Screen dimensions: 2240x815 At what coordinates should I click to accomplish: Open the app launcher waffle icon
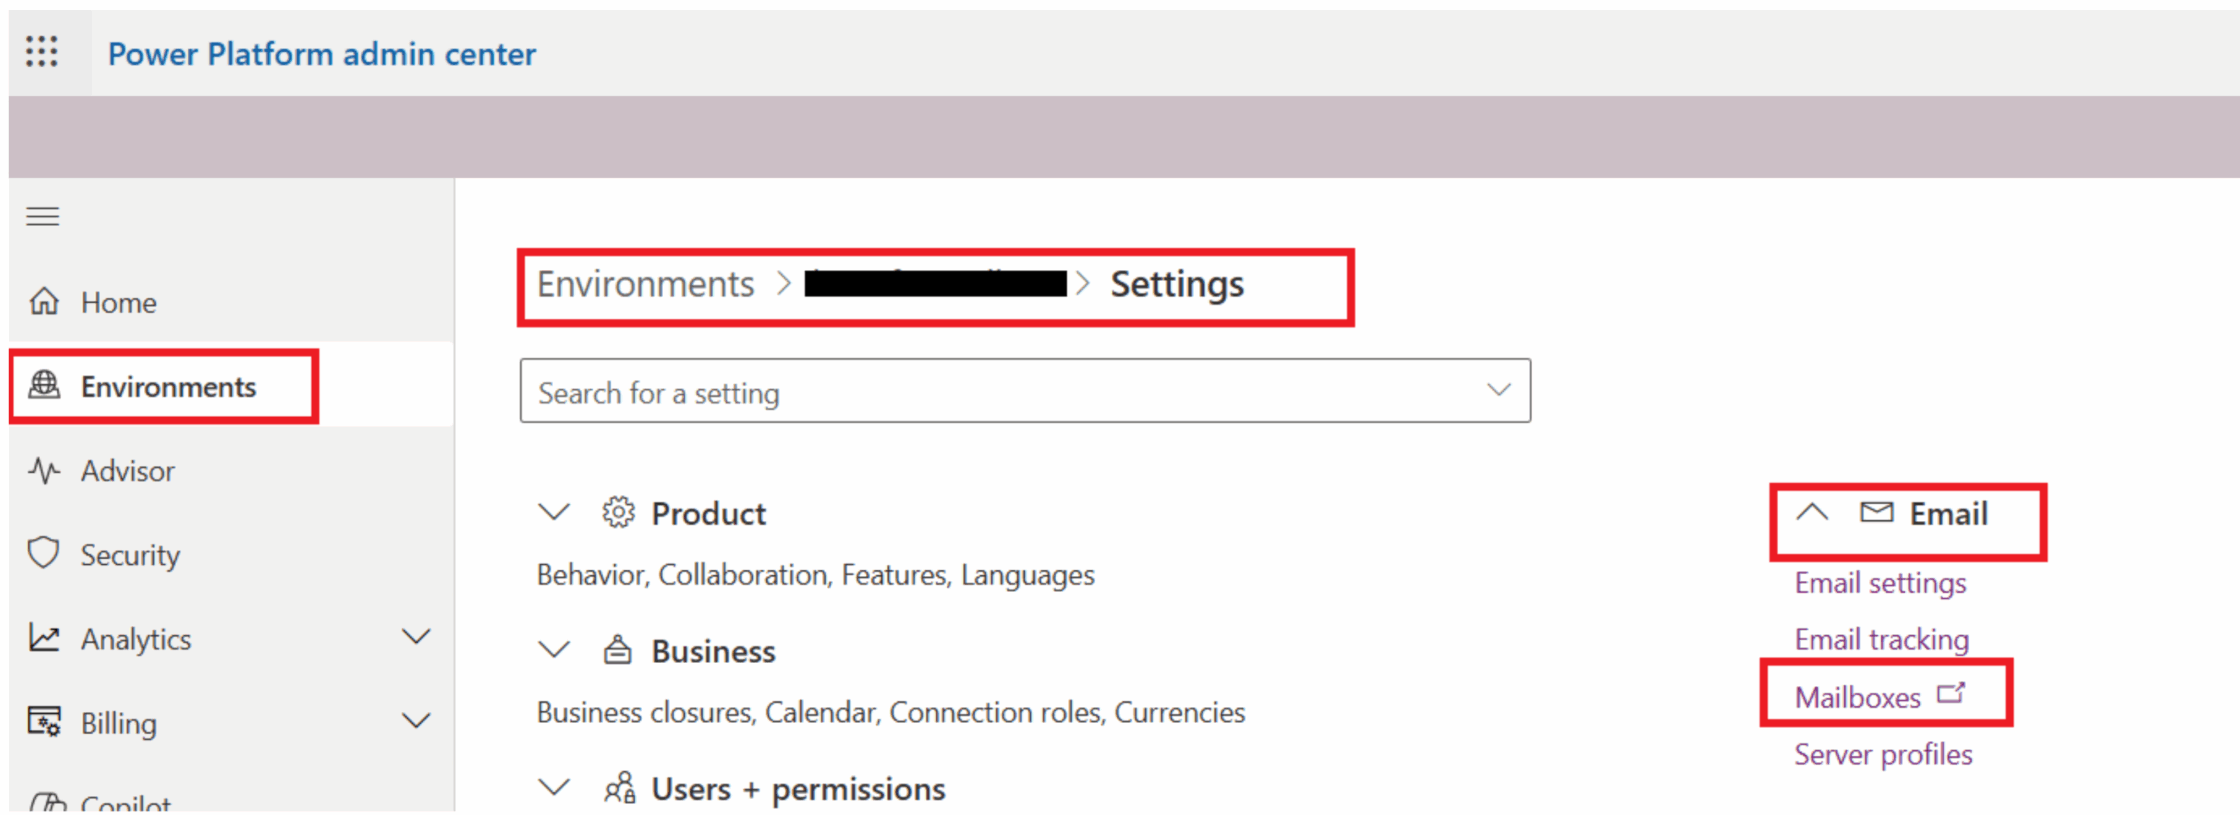tap(42, 51)
